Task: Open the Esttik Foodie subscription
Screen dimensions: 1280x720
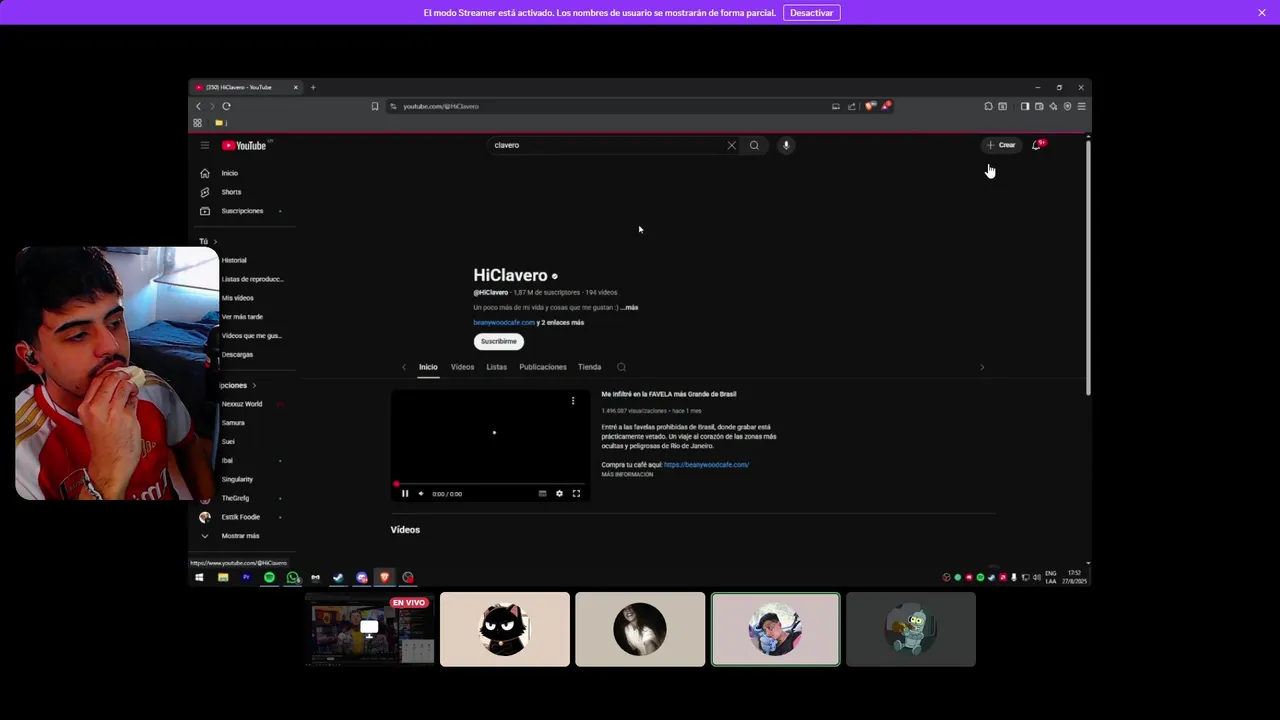Action: point(241,517)
